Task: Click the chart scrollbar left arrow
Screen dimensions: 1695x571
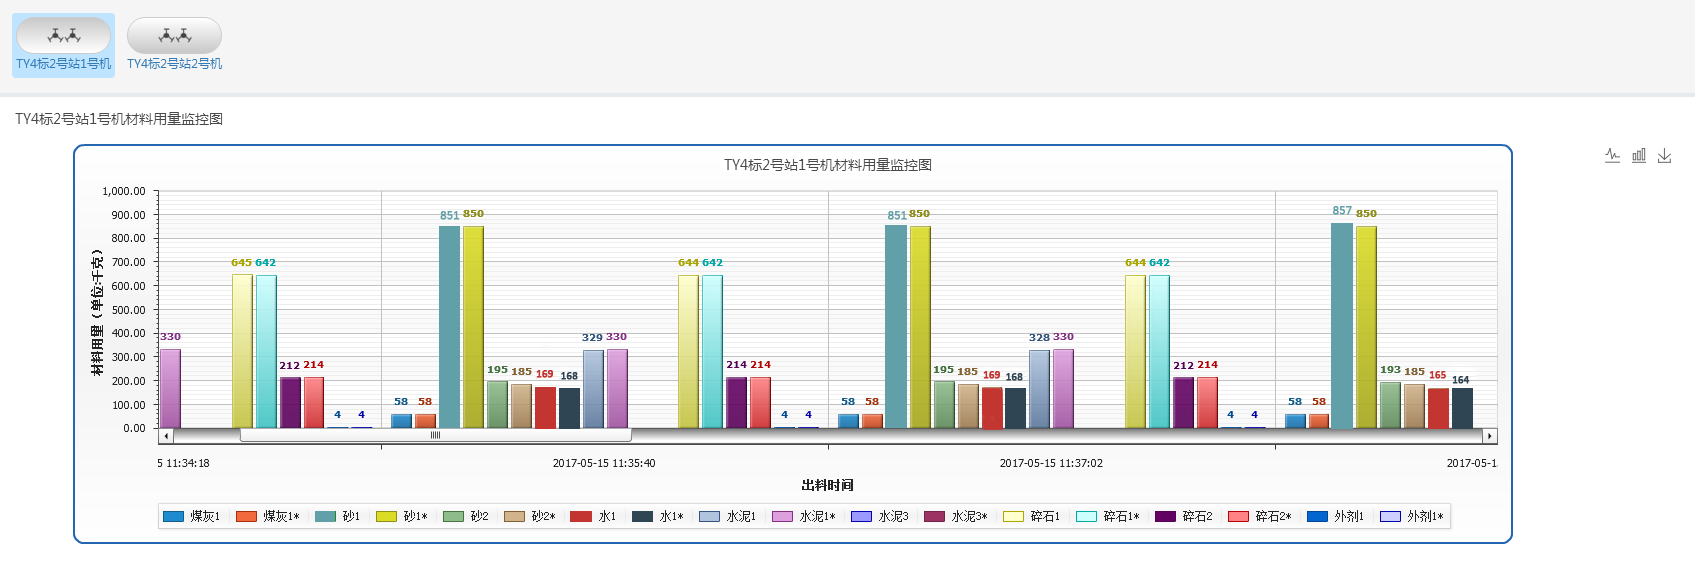Action: pos(167,436)
